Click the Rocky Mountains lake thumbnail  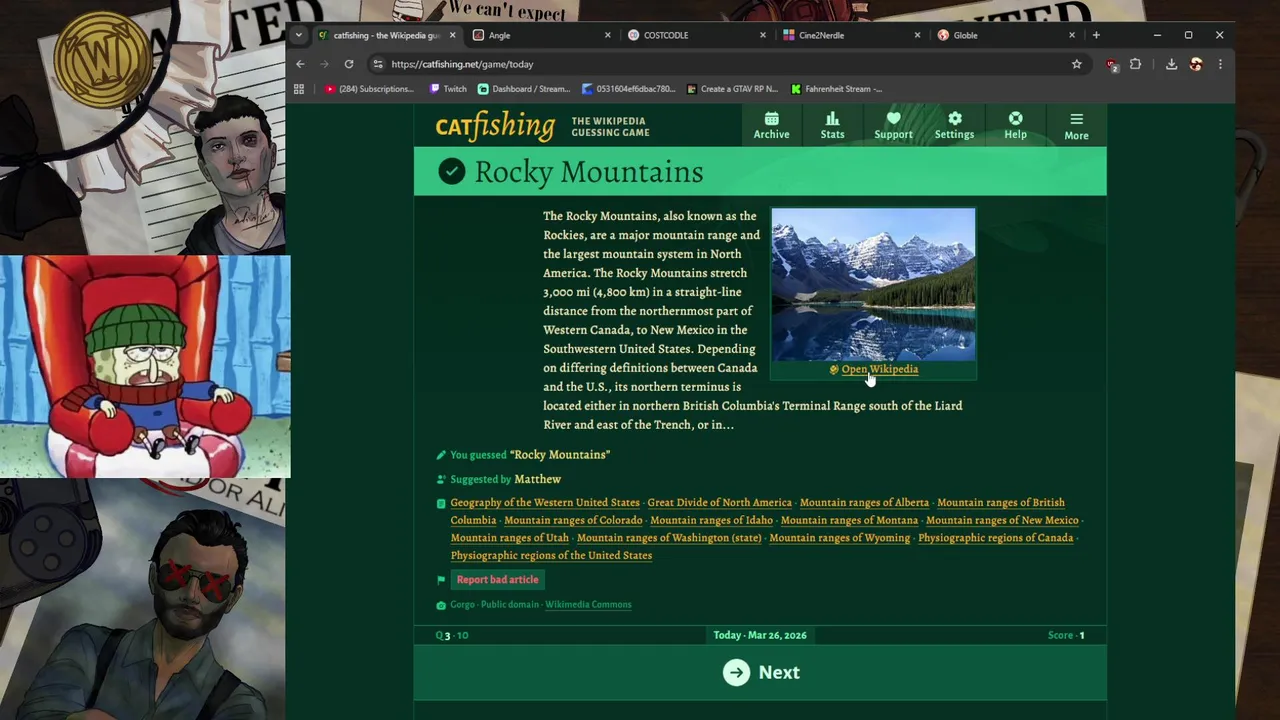[873, 284]
